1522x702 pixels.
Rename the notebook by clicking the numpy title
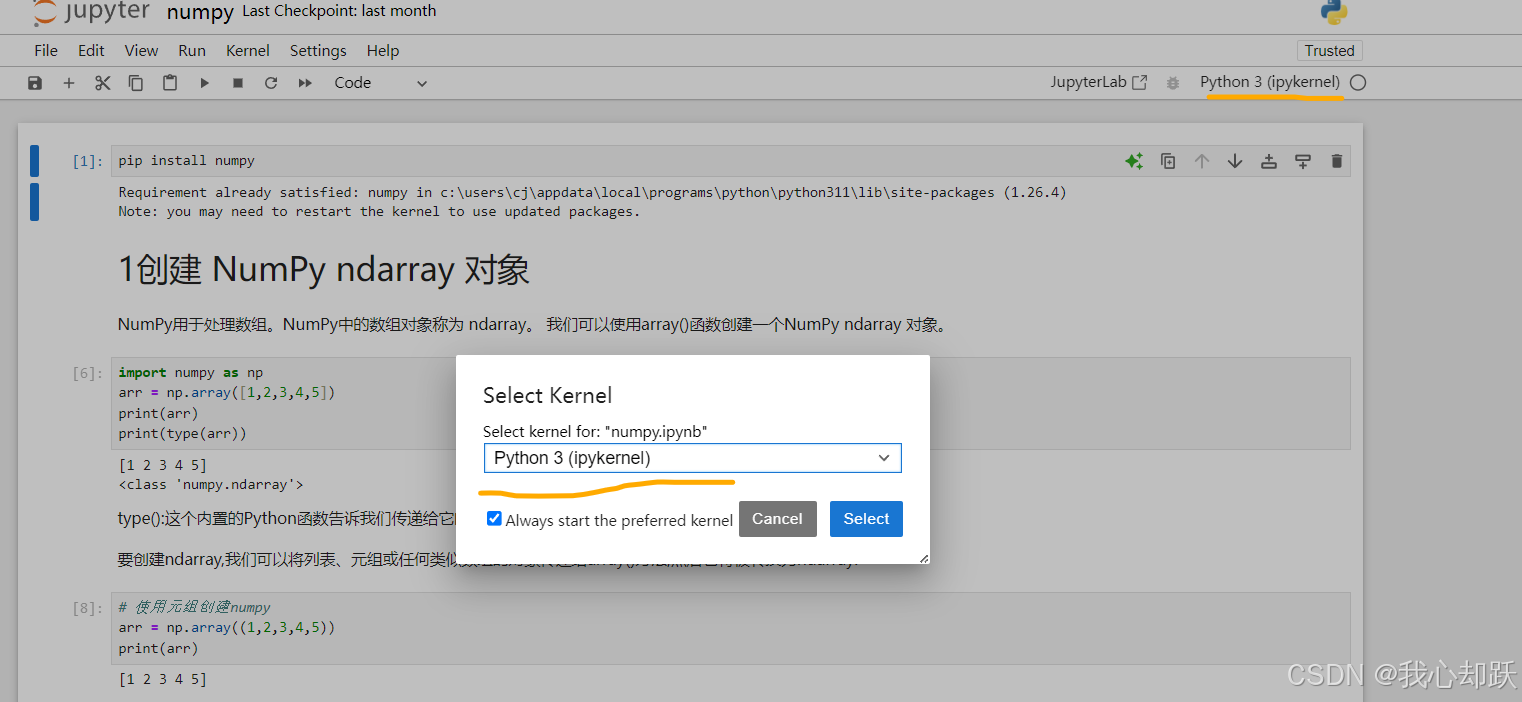pyautogui.click(x=200, y=13)
